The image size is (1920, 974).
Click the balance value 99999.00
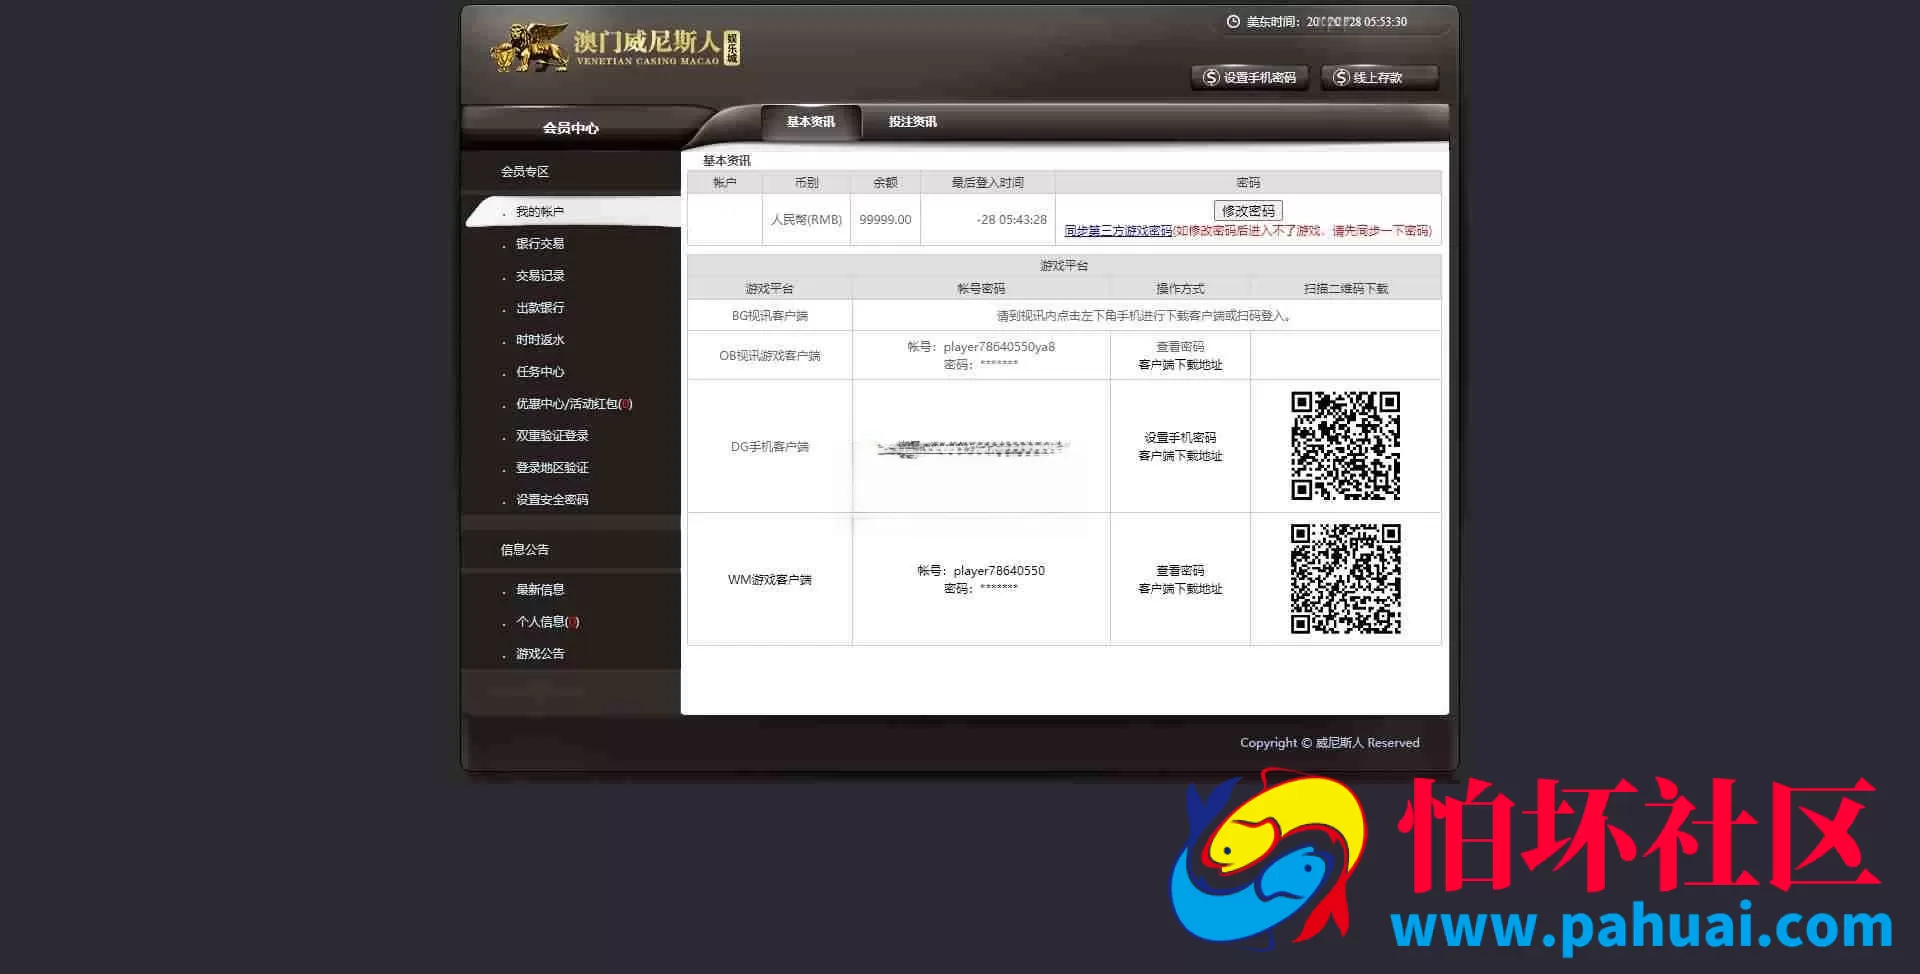885,220
